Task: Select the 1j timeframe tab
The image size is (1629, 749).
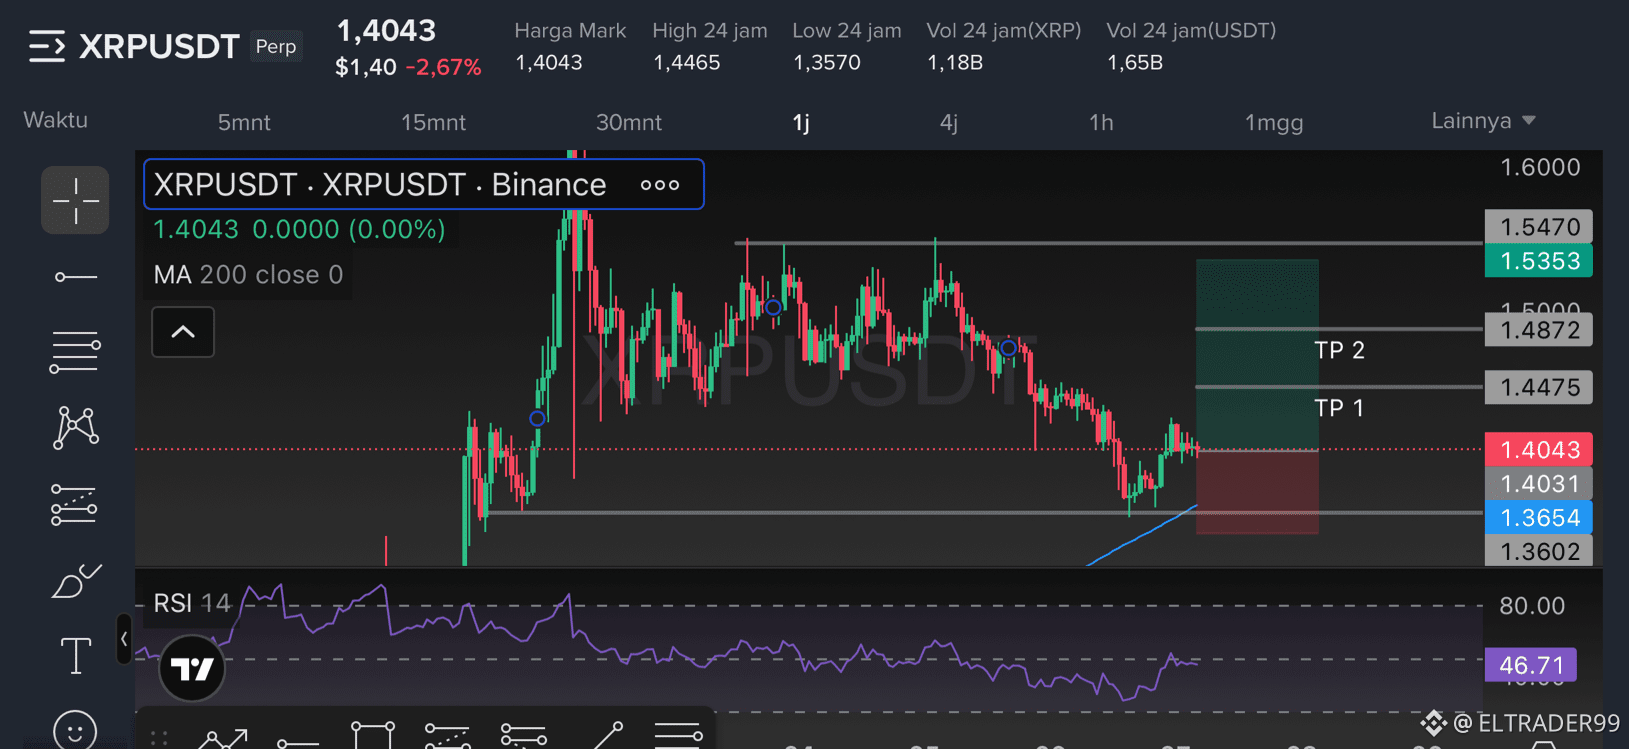Action: pyautogui.click(x=801, y=122)
